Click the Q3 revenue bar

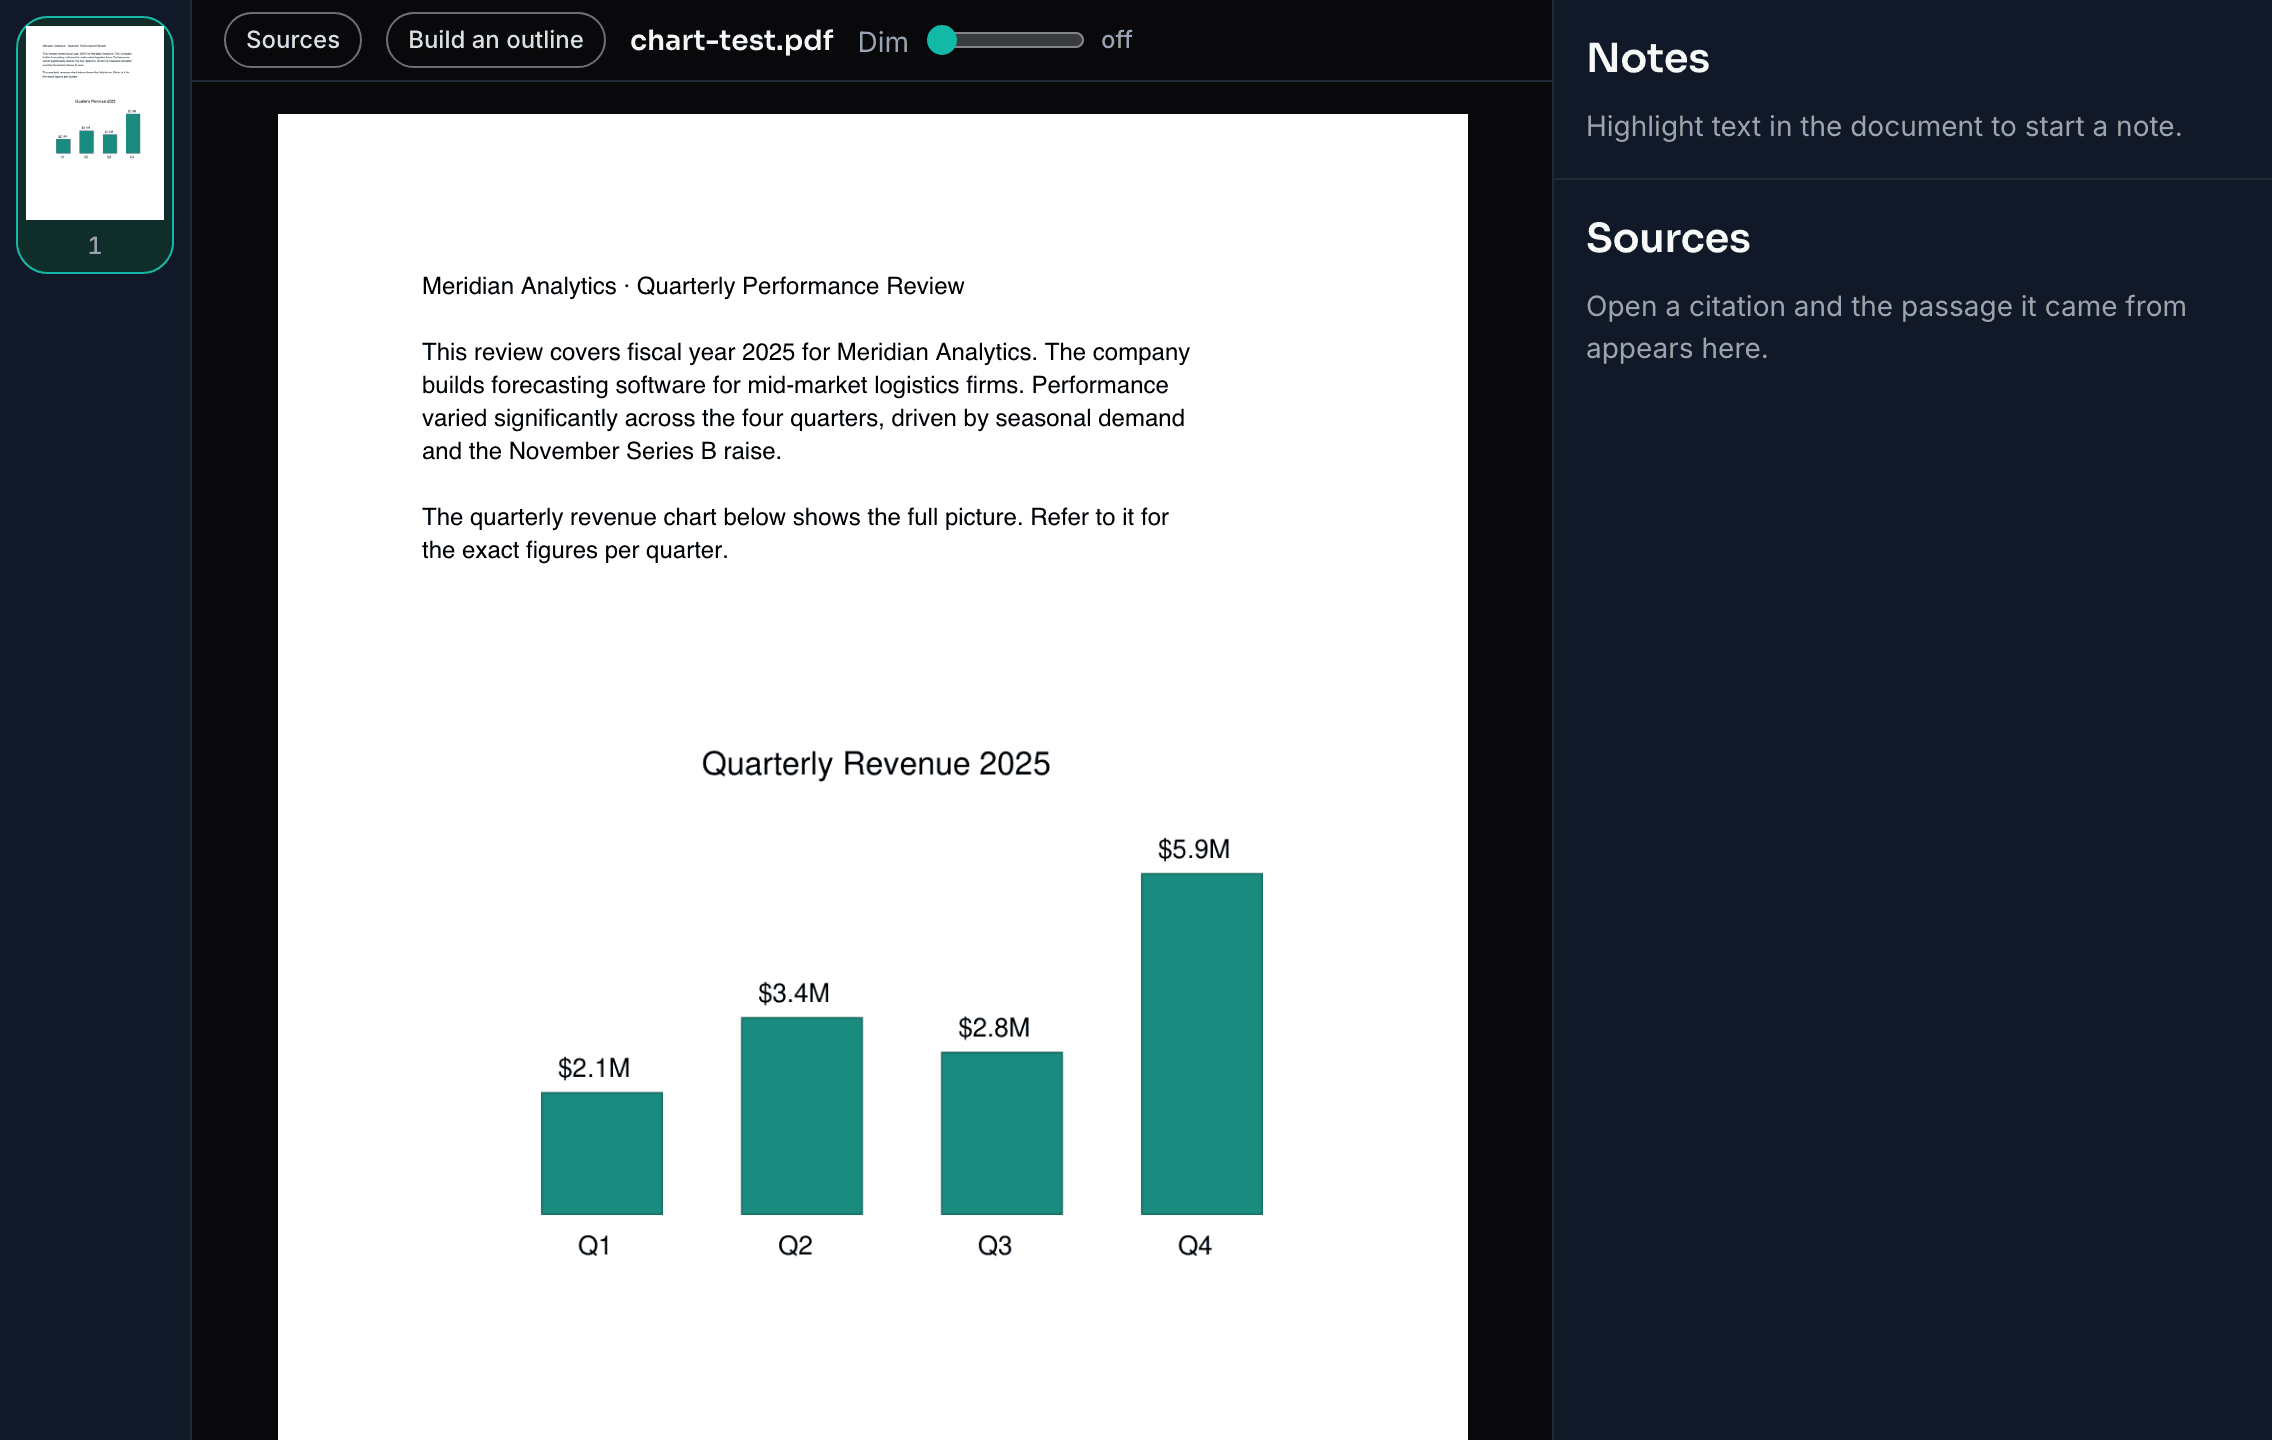pos(1001,1133)
